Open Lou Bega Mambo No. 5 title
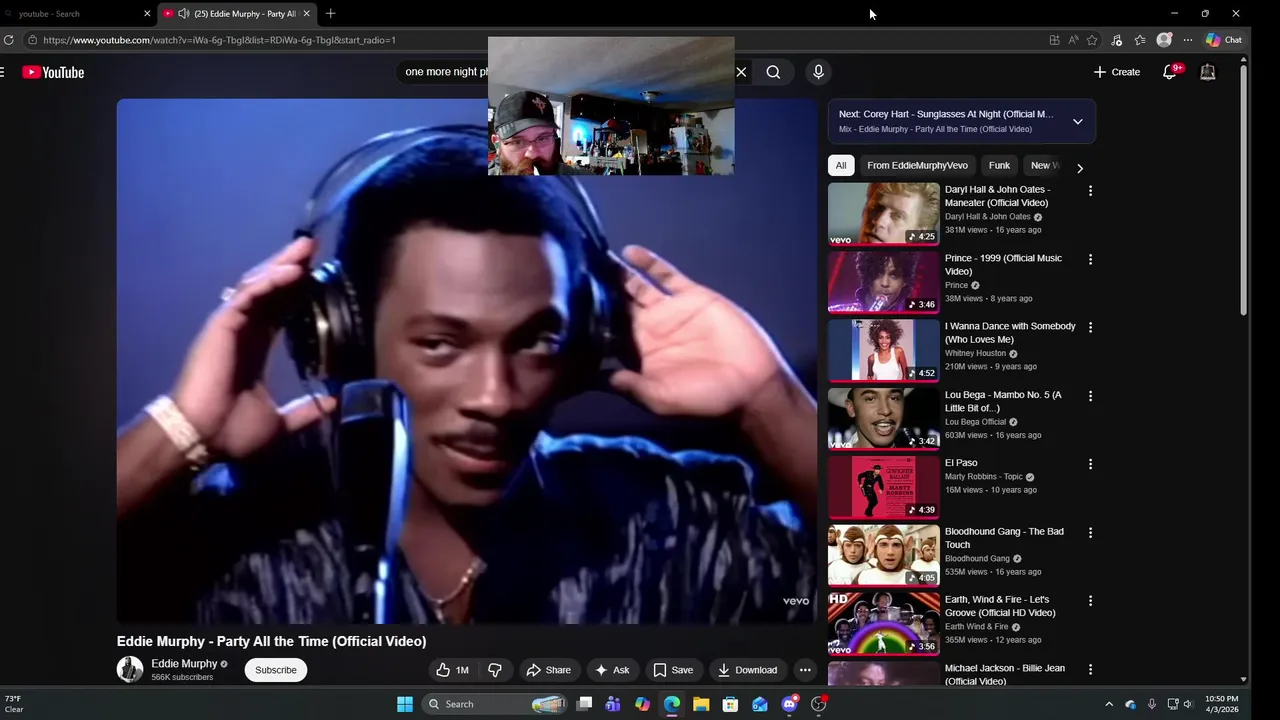Viewport: 1280px width, 720px height. pos(1003,401)
